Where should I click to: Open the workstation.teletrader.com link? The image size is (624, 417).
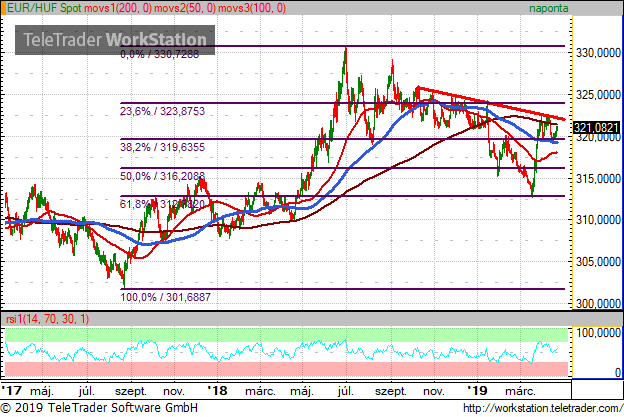543,408
